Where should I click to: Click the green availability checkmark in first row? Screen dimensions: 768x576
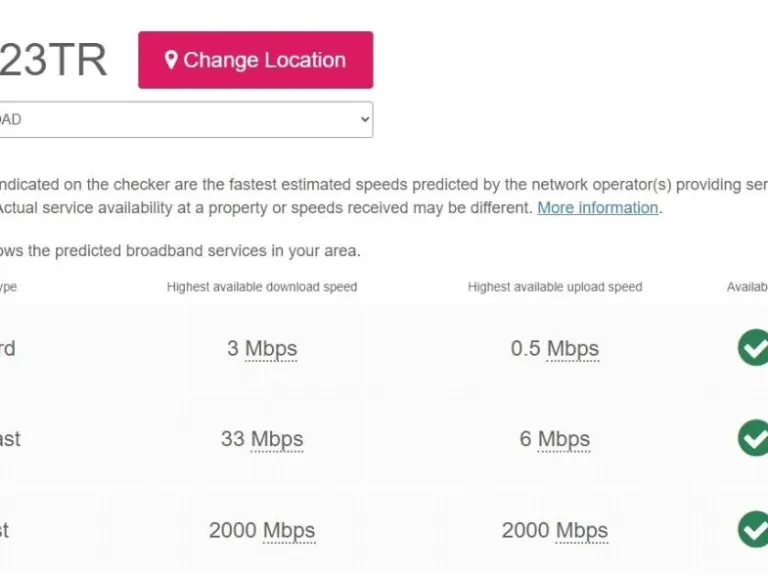753,348
